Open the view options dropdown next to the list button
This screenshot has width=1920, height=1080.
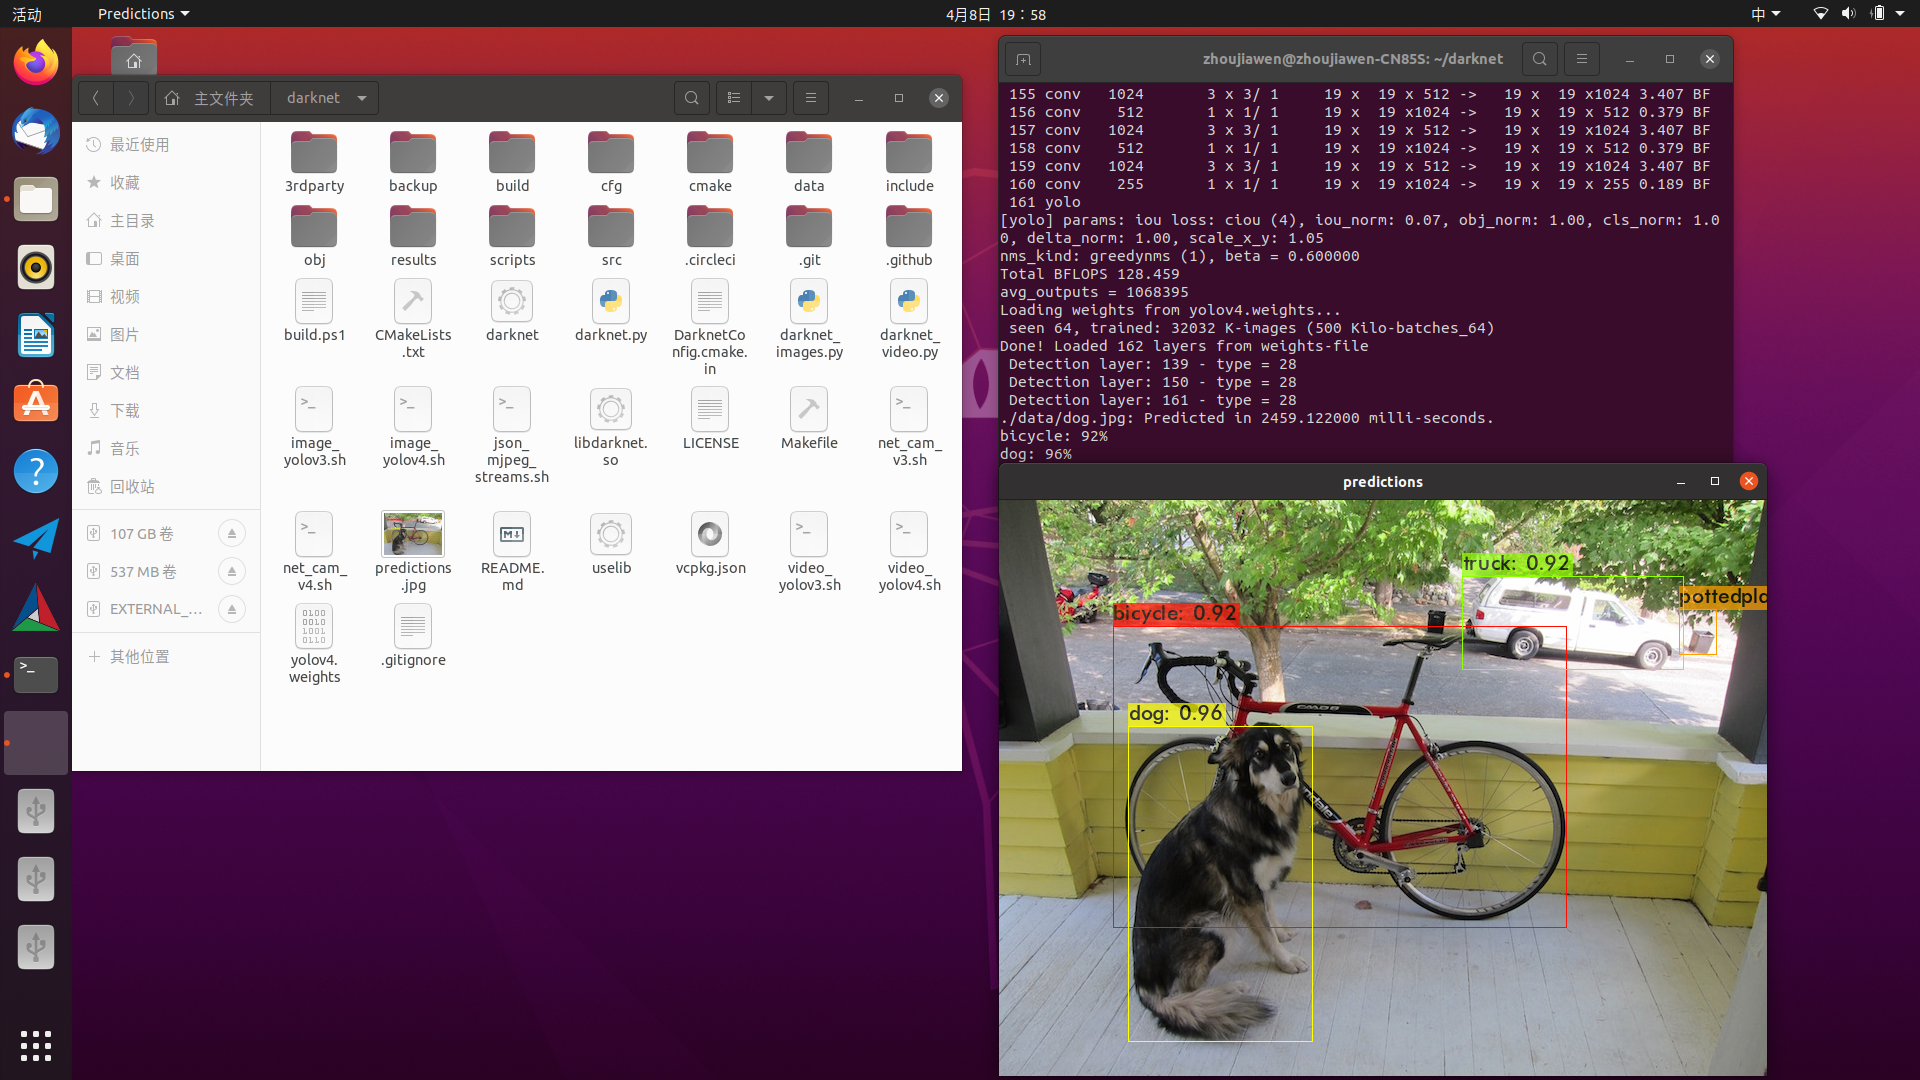[768, 97]
